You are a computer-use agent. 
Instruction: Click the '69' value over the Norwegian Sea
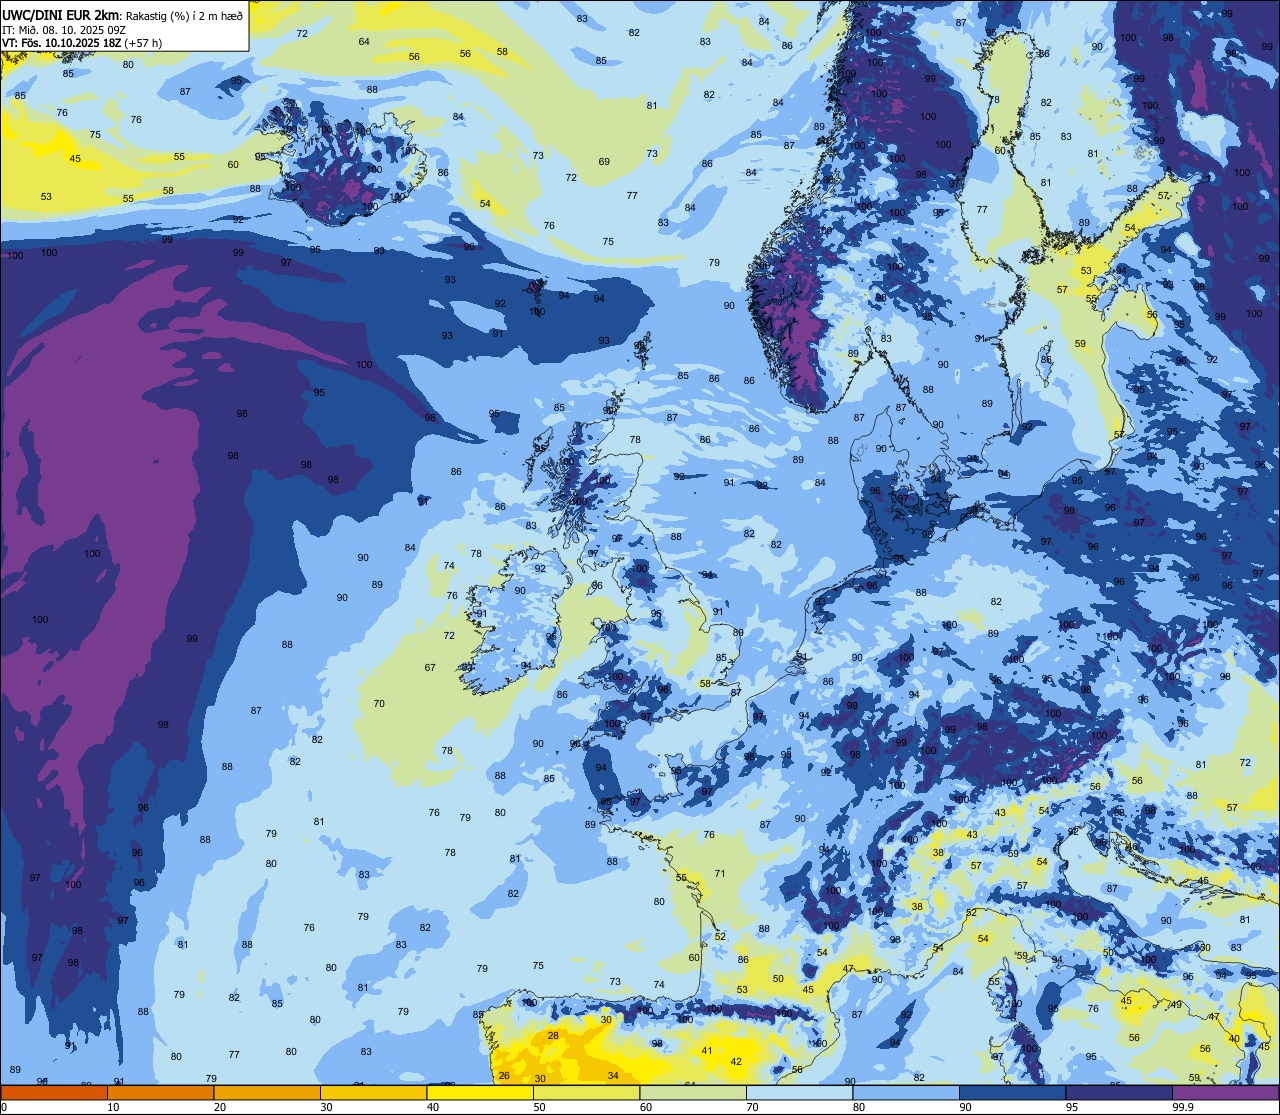click(604, 161)
